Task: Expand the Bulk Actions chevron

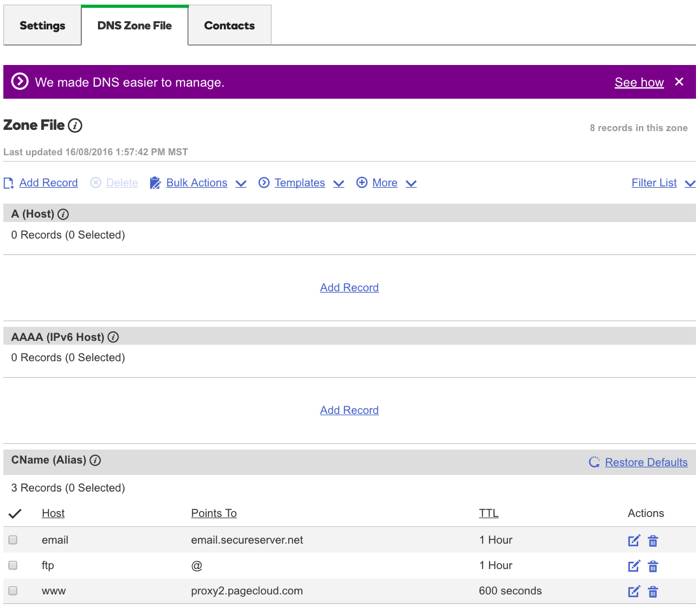Action: [241, 183]
